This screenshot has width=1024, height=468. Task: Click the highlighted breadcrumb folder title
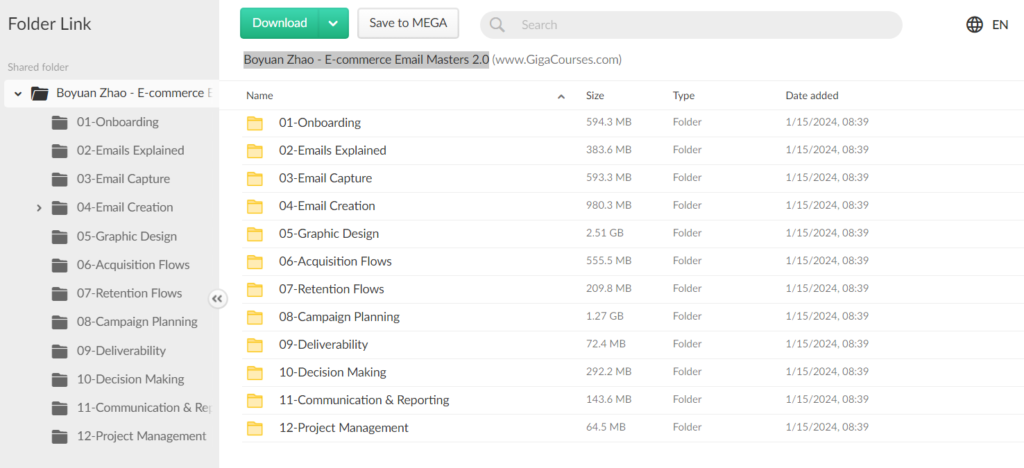(x=366, y=60)
